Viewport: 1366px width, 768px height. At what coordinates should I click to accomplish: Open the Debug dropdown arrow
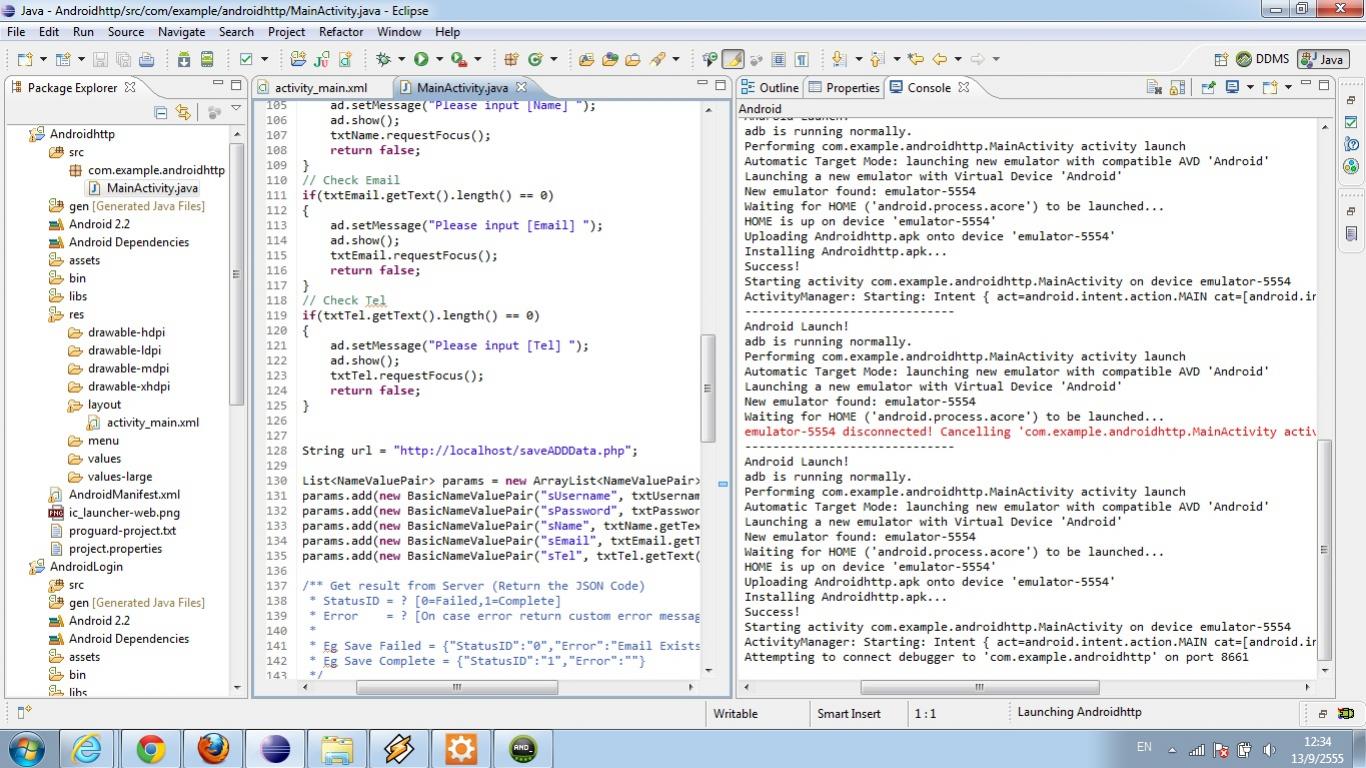click(x=401, y=60)
